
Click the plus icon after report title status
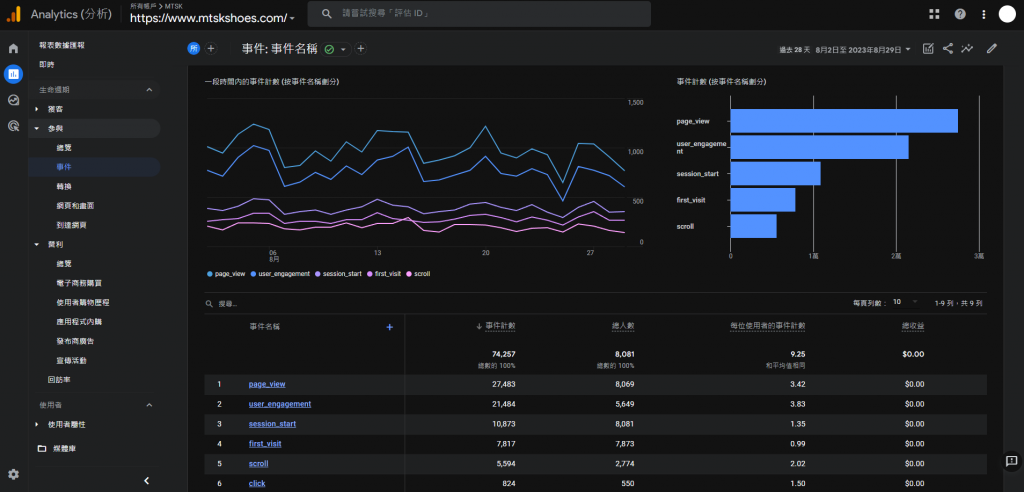click(x=360, y=48)
